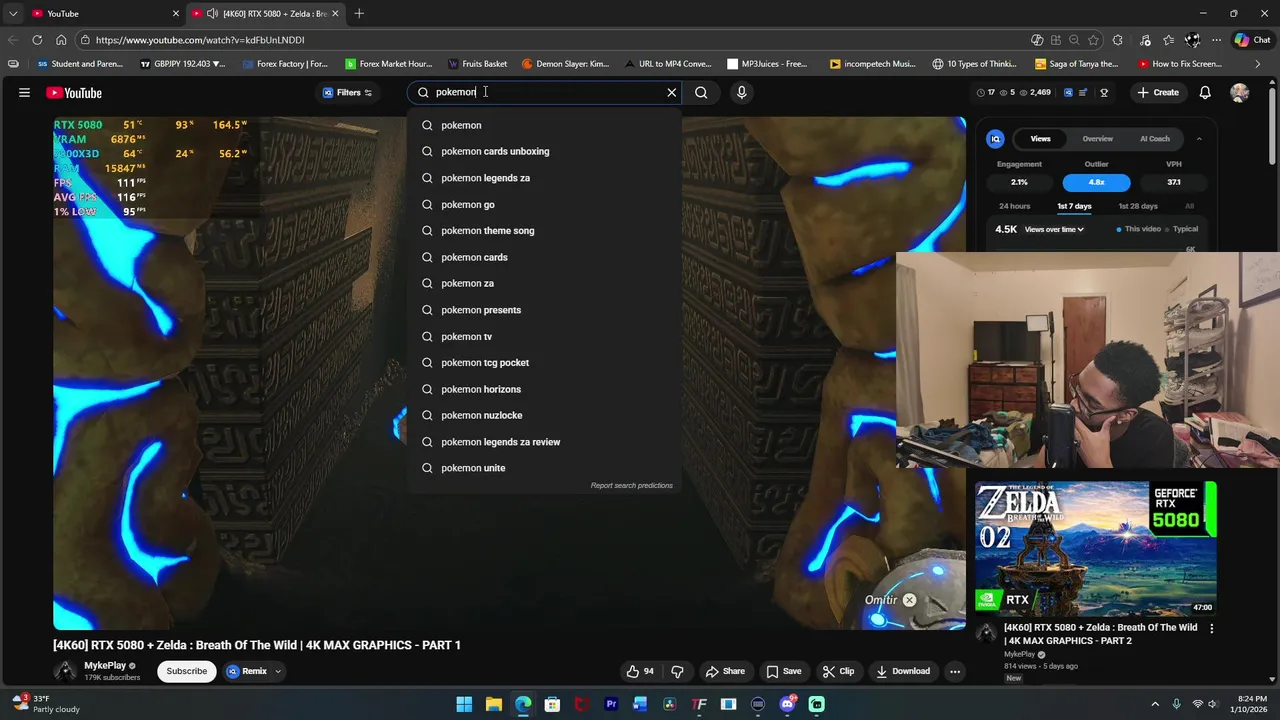Select the 1st 28 days range
Image resolution: width=1280 pixels, height=720 pixels.
coord(1137,206)
